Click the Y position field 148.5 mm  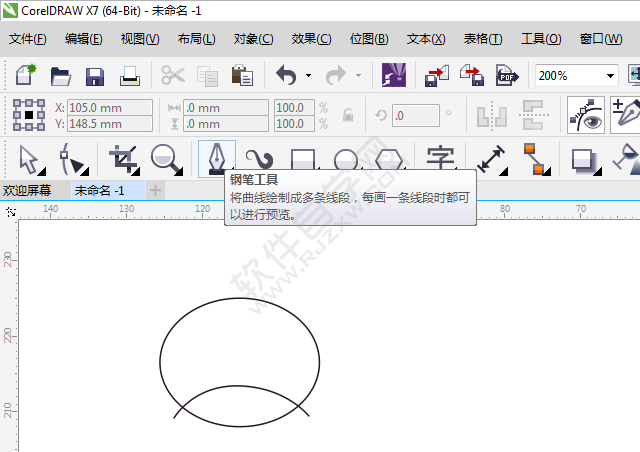110,124
